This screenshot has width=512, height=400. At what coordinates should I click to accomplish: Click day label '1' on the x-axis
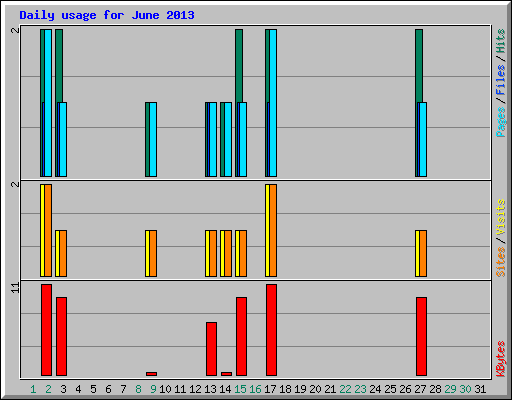(x=33, y=389)
